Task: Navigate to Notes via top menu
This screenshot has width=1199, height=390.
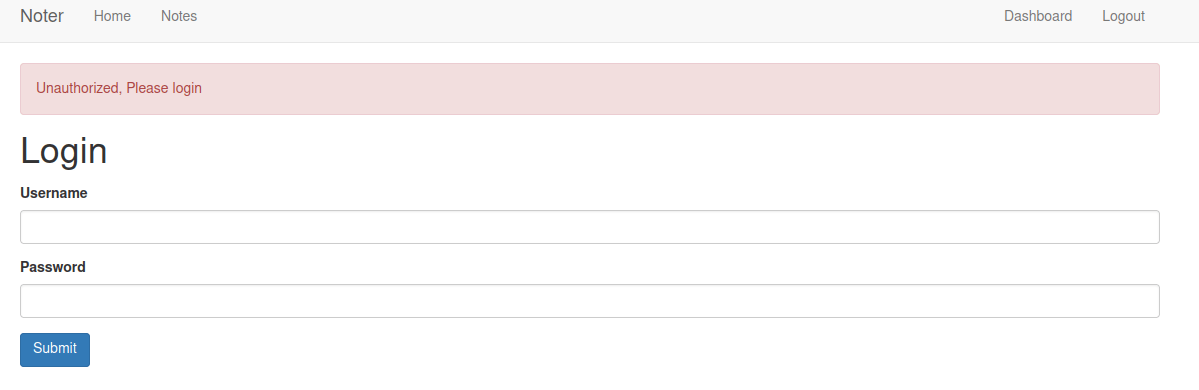Action: click(x=179, y=16)
